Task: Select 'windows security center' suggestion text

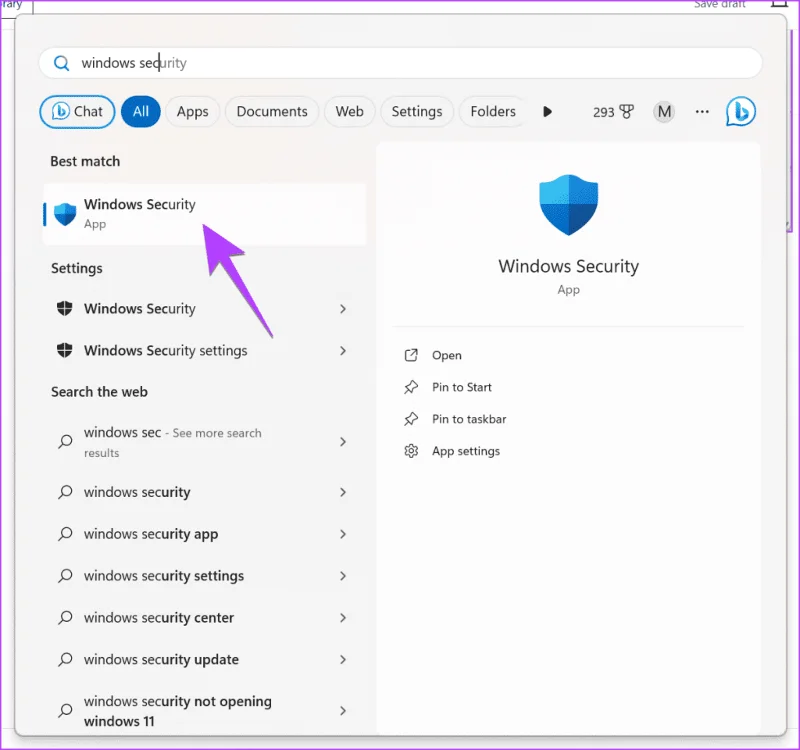Action: pyautogui.click(x=159, y=618)
